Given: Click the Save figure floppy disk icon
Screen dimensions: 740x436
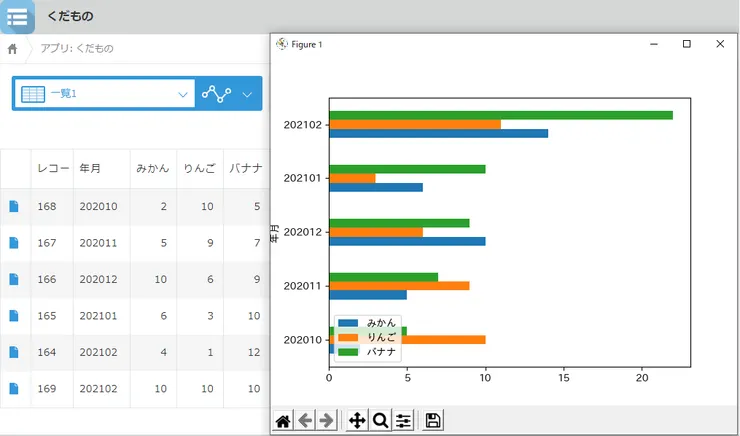Looking at the screenshot, I should click(x=433, y=421).
